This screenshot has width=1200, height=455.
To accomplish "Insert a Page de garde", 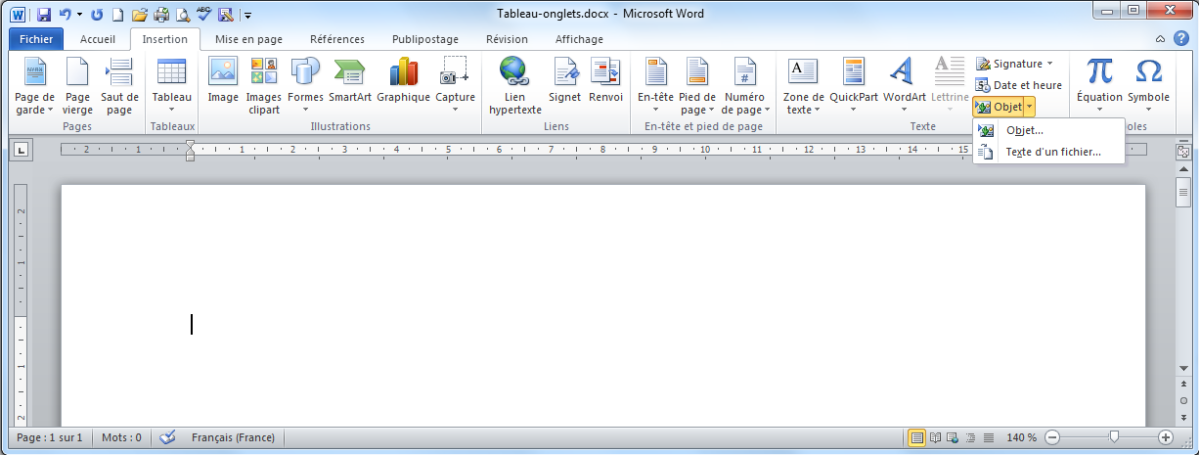I will pos(35,86).
